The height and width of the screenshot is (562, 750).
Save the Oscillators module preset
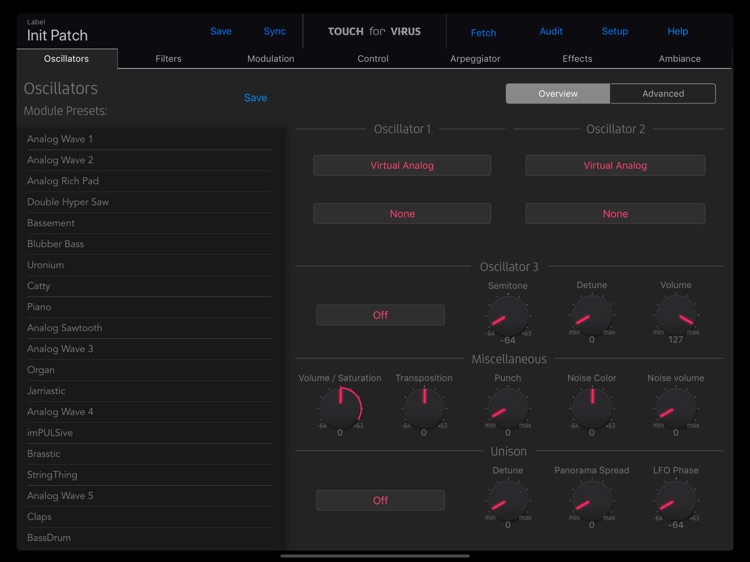click(255, 98)
